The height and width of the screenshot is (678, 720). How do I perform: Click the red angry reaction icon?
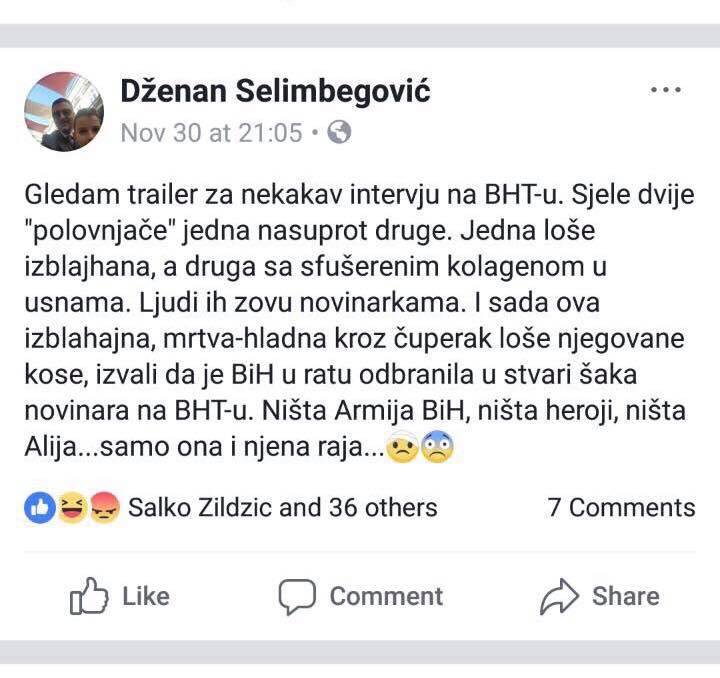(102, 508)
